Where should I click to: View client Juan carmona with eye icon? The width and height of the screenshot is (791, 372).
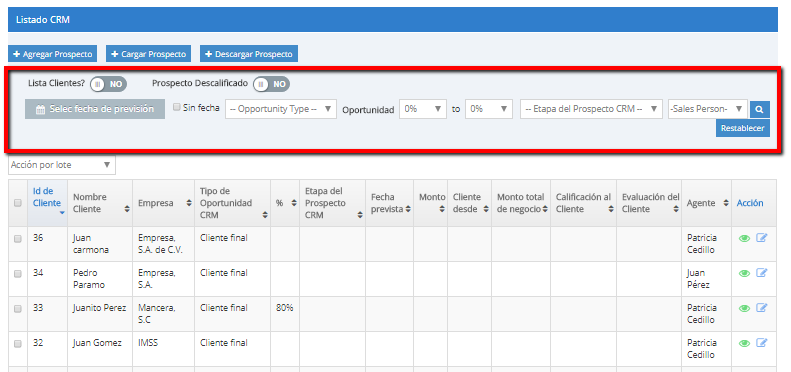click(744, 238)
